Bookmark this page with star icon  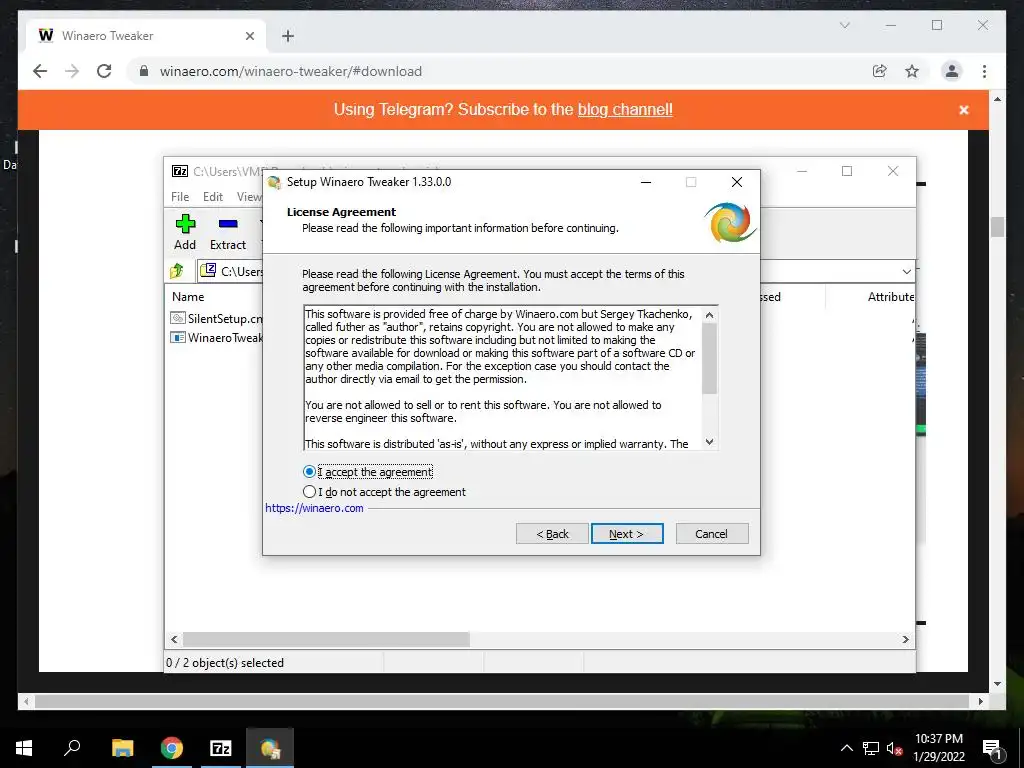coord(912,71)
